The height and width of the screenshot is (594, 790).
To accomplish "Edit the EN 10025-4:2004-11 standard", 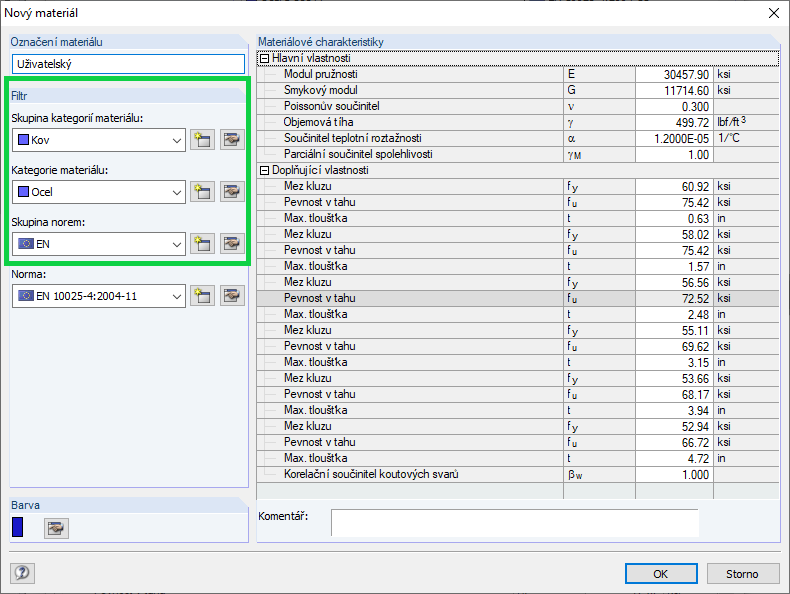I will tap(233, 295).
